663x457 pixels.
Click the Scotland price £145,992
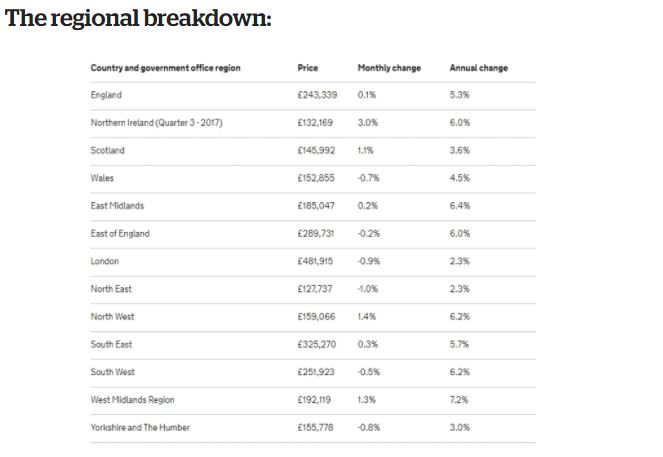click(318, 151)
